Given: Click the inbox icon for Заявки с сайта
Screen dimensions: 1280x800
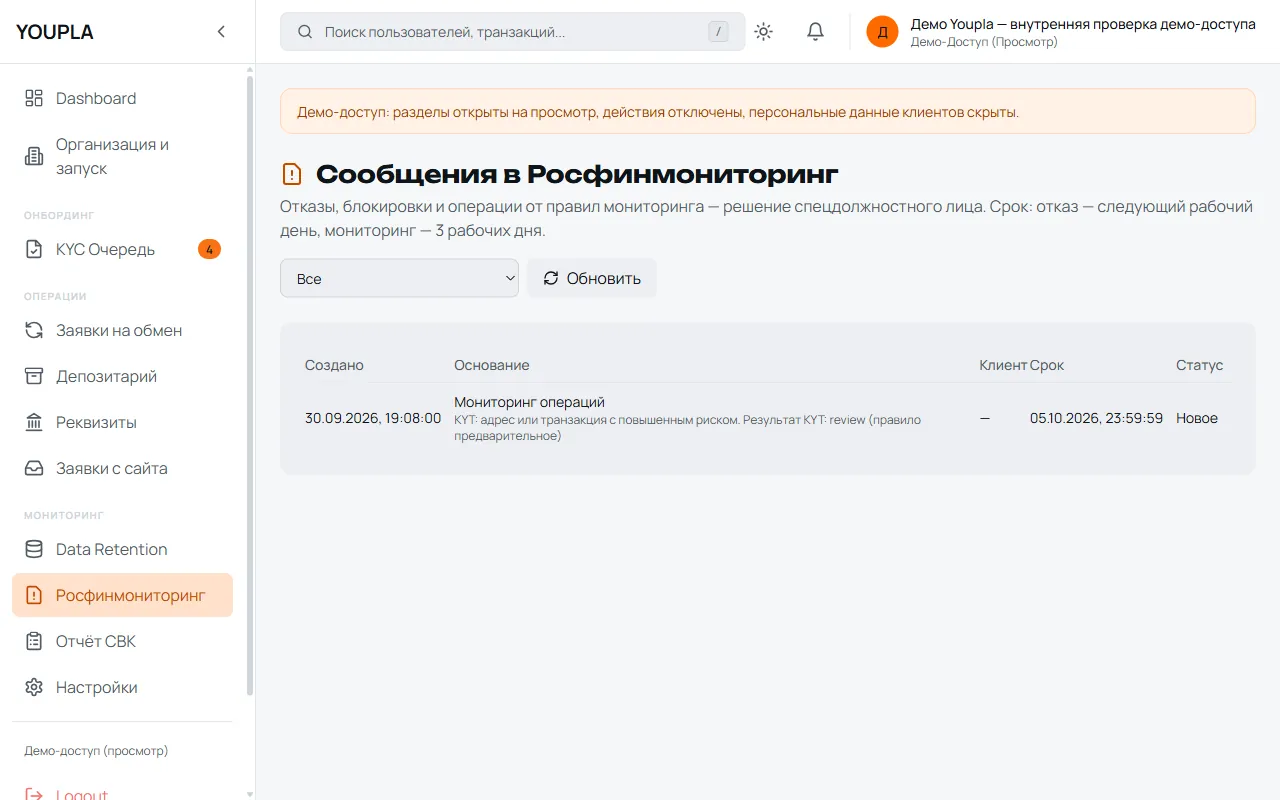Looking at the screenshot, I should (34, 468).
